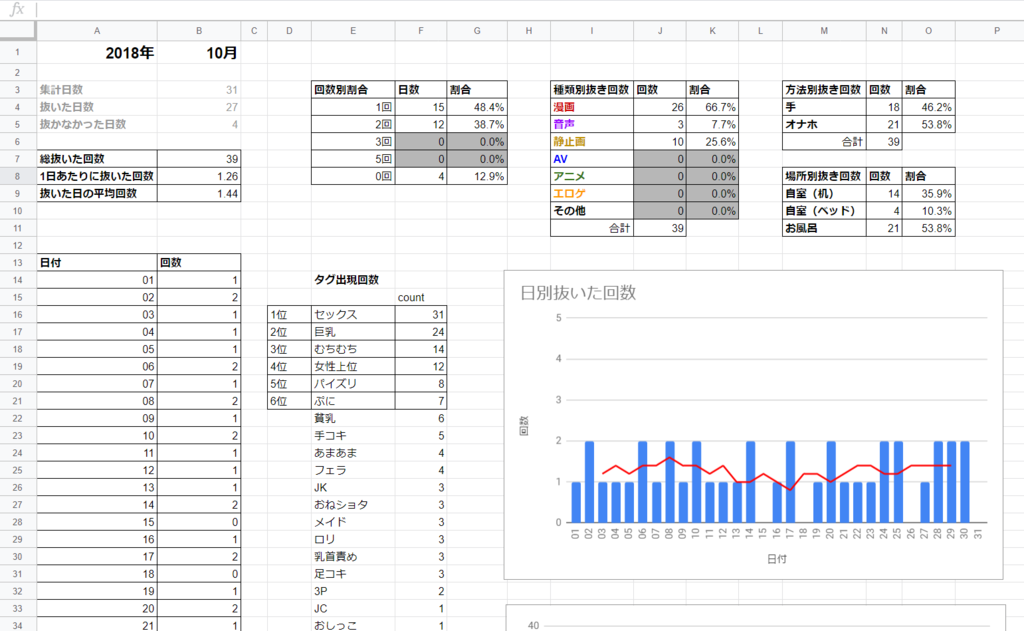Select the "38.7%" percentage cell
The width and height of the screenshot is (1024, 631).
[x=477, y=124]
